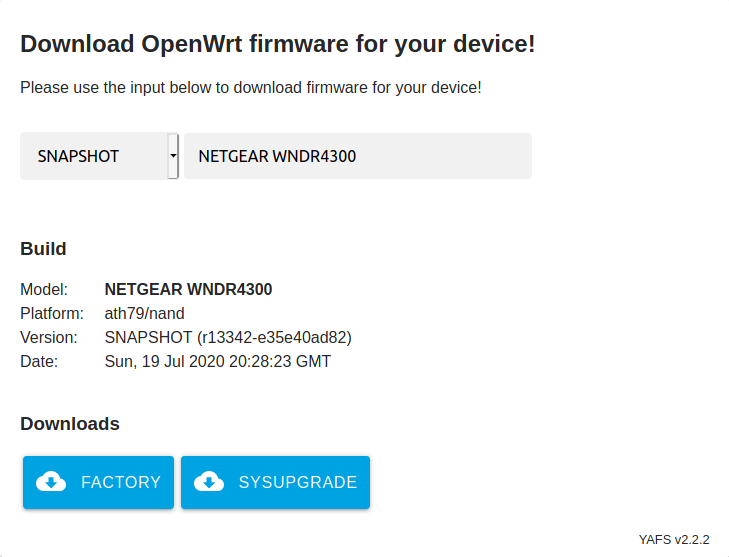Click the instruction text below the heading
The image size is (729, 557).
[x=251, y=87]
